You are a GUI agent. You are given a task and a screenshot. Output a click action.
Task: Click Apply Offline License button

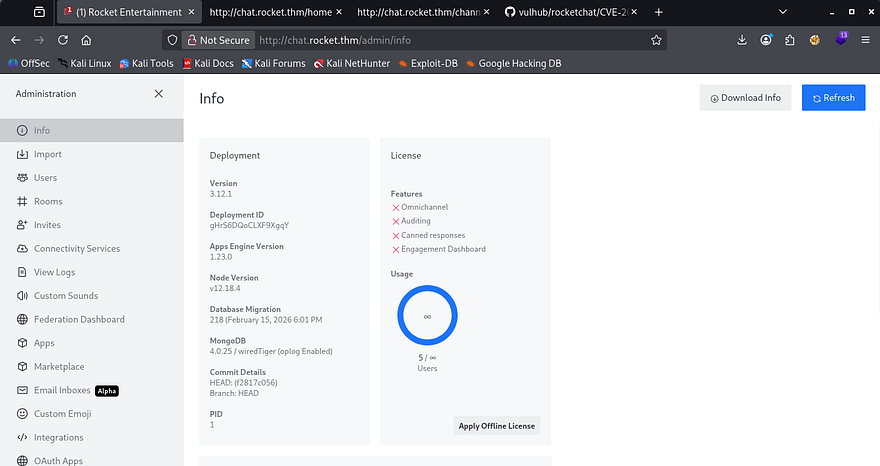pos(496,425)
